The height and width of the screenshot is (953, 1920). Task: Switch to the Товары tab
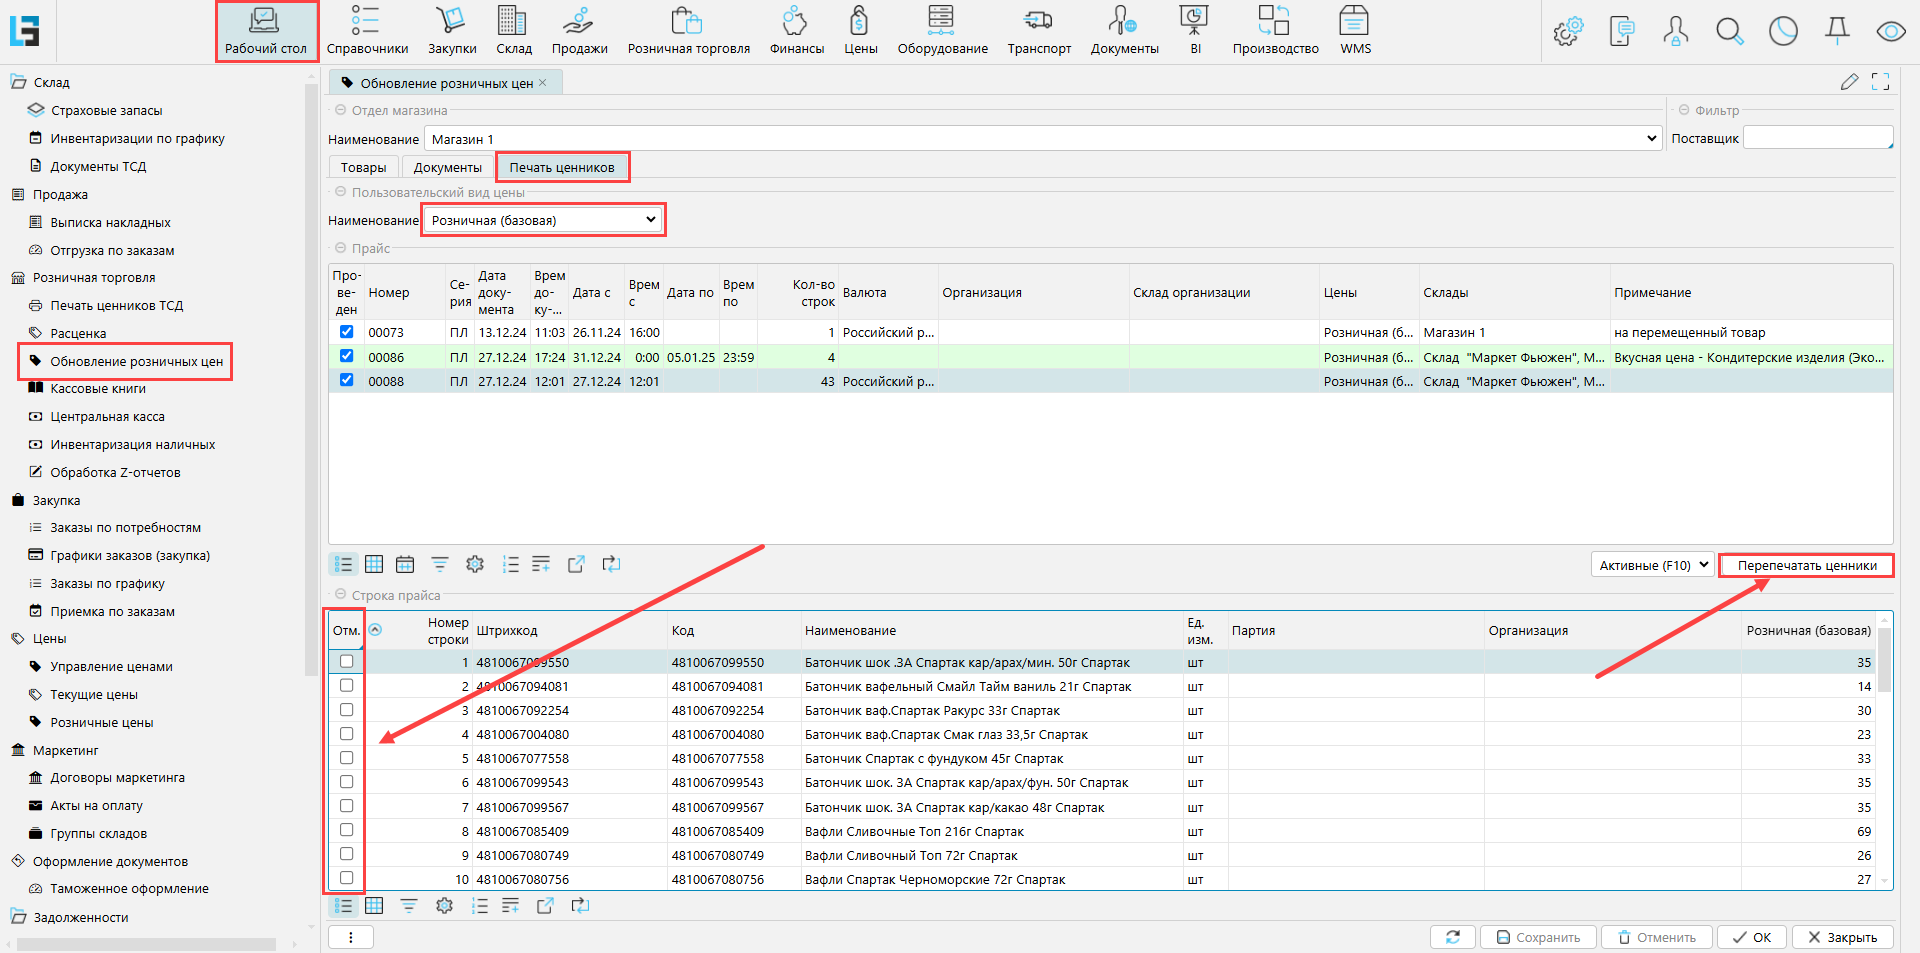[363, 167]
